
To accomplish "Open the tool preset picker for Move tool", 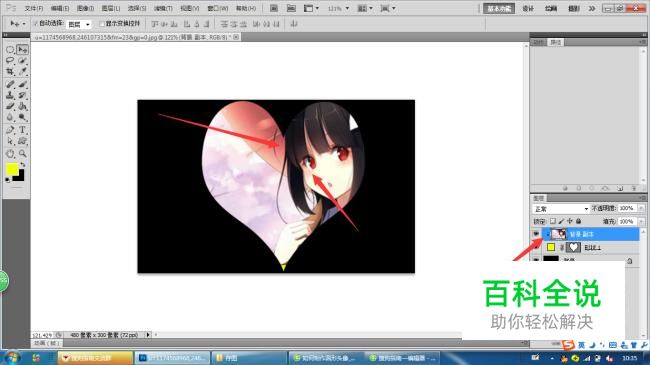I will pos(17,24).
